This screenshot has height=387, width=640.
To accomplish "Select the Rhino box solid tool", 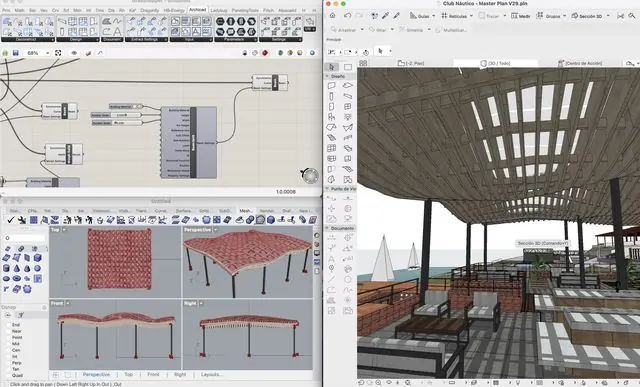I will click(x=37, y=258).
